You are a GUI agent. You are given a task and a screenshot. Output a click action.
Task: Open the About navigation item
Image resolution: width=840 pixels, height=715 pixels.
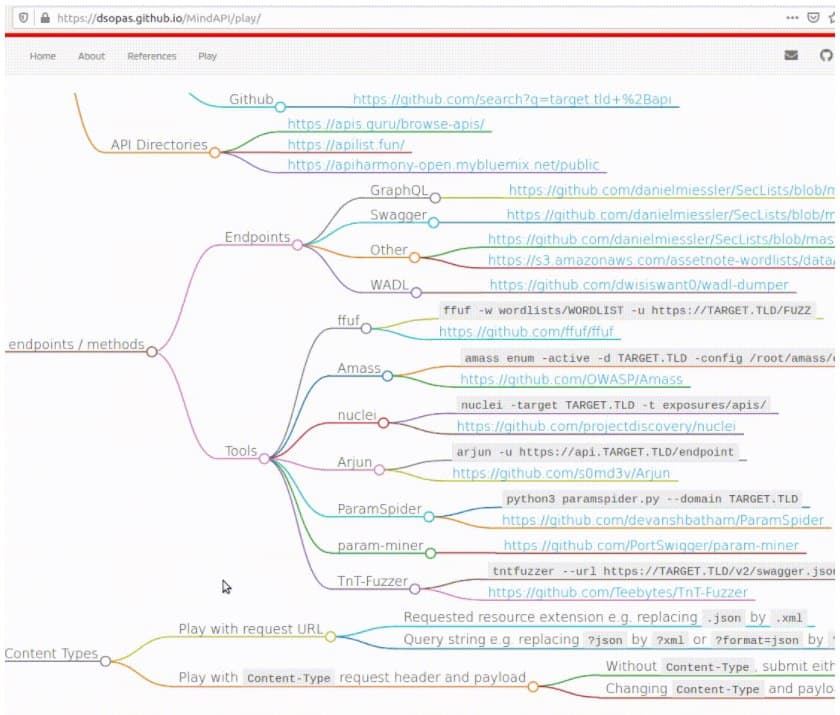(92, 56)
